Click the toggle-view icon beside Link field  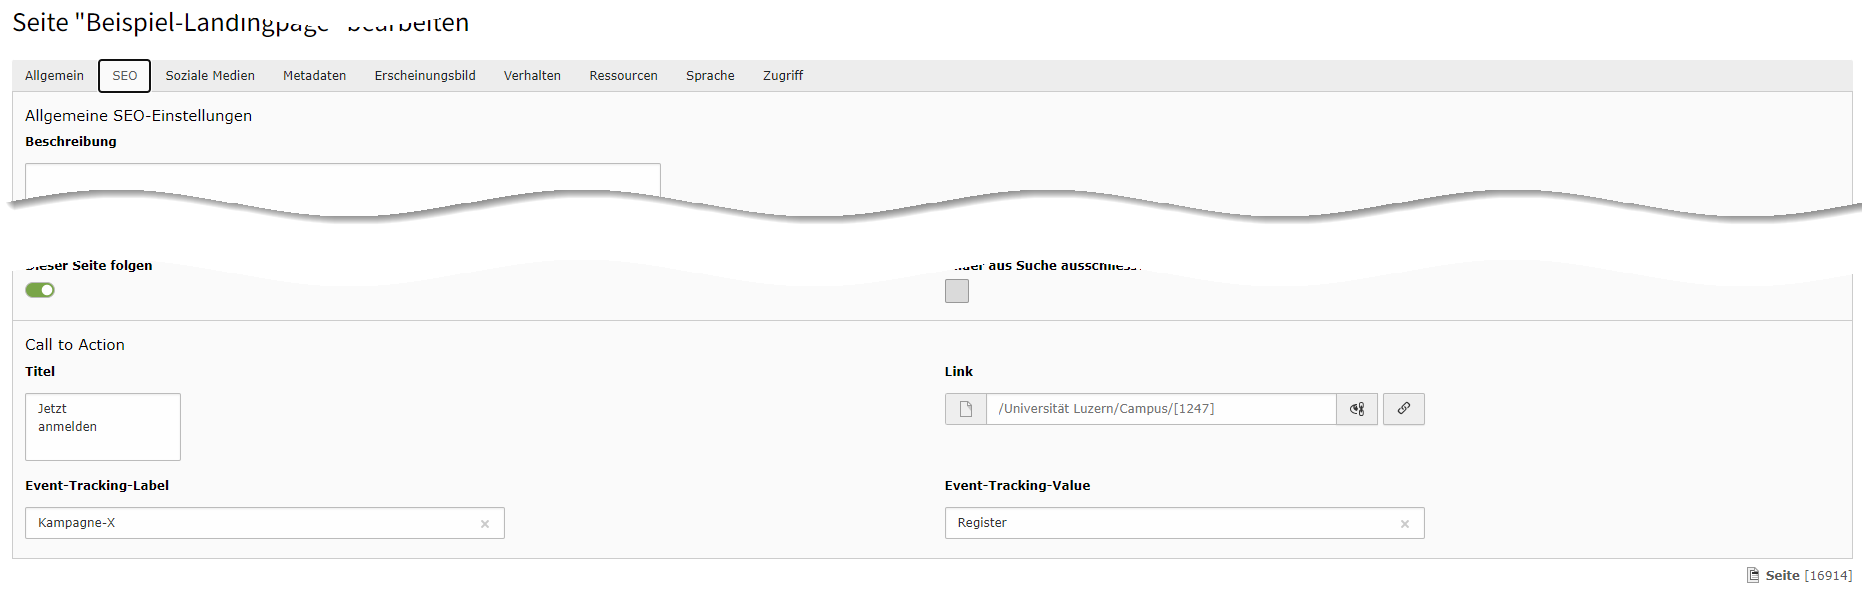[1357, 409]
